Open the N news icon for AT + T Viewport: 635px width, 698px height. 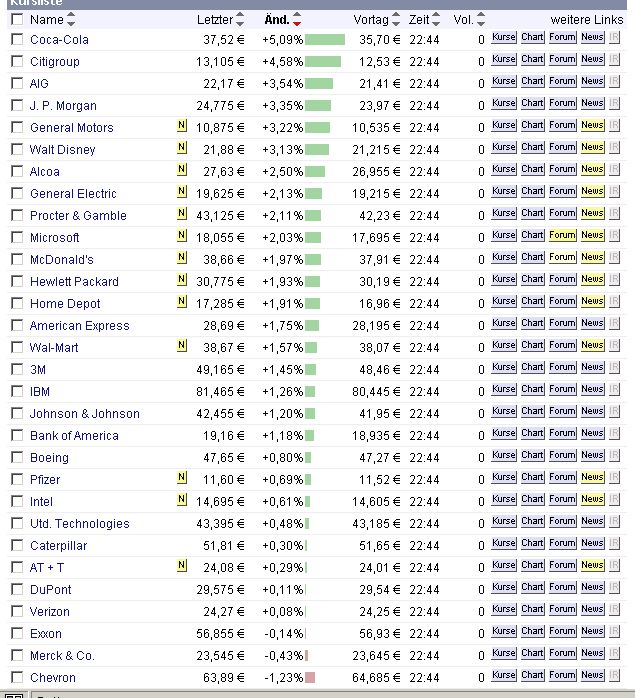click(x=182, y=565)
